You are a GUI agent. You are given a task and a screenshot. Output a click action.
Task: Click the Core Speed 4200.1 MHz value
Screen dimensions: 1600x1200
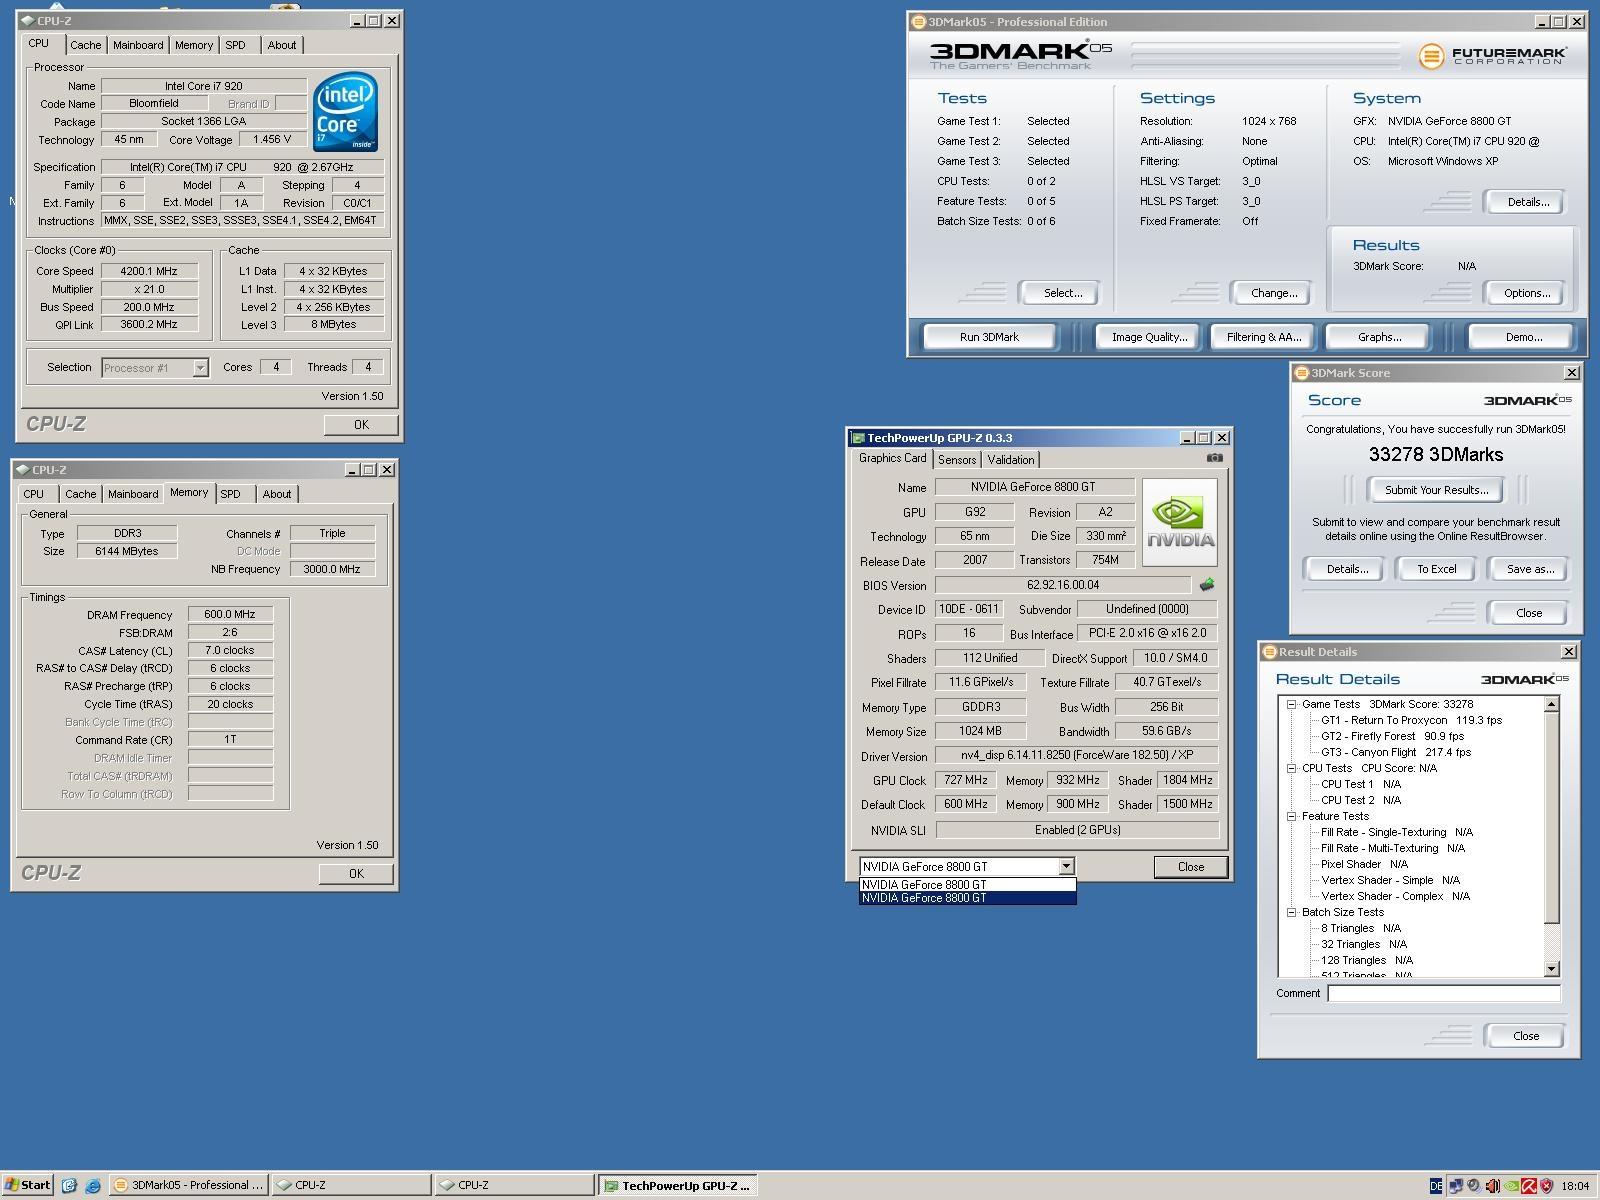(x=148, y=271)
